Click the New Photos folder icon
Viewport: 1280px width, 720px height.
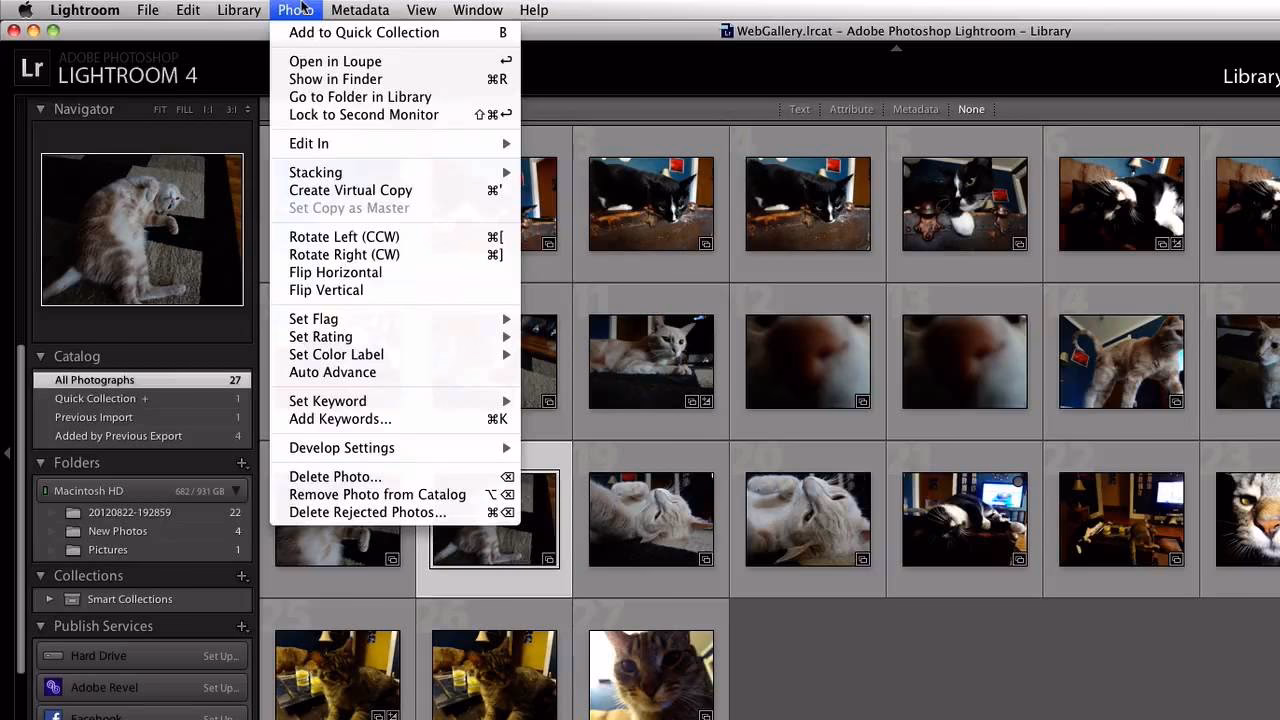pos(73,531)
